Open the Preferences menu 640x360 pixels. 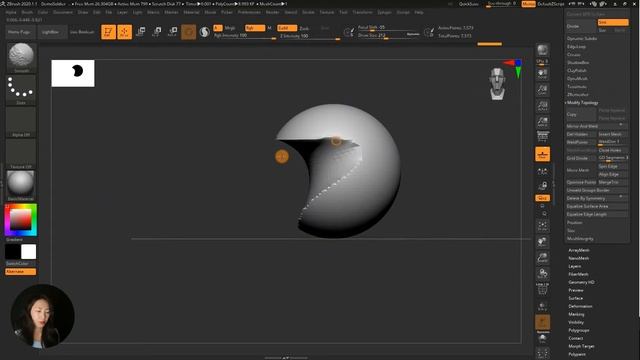pyautogui.click(x=249, y=12)
